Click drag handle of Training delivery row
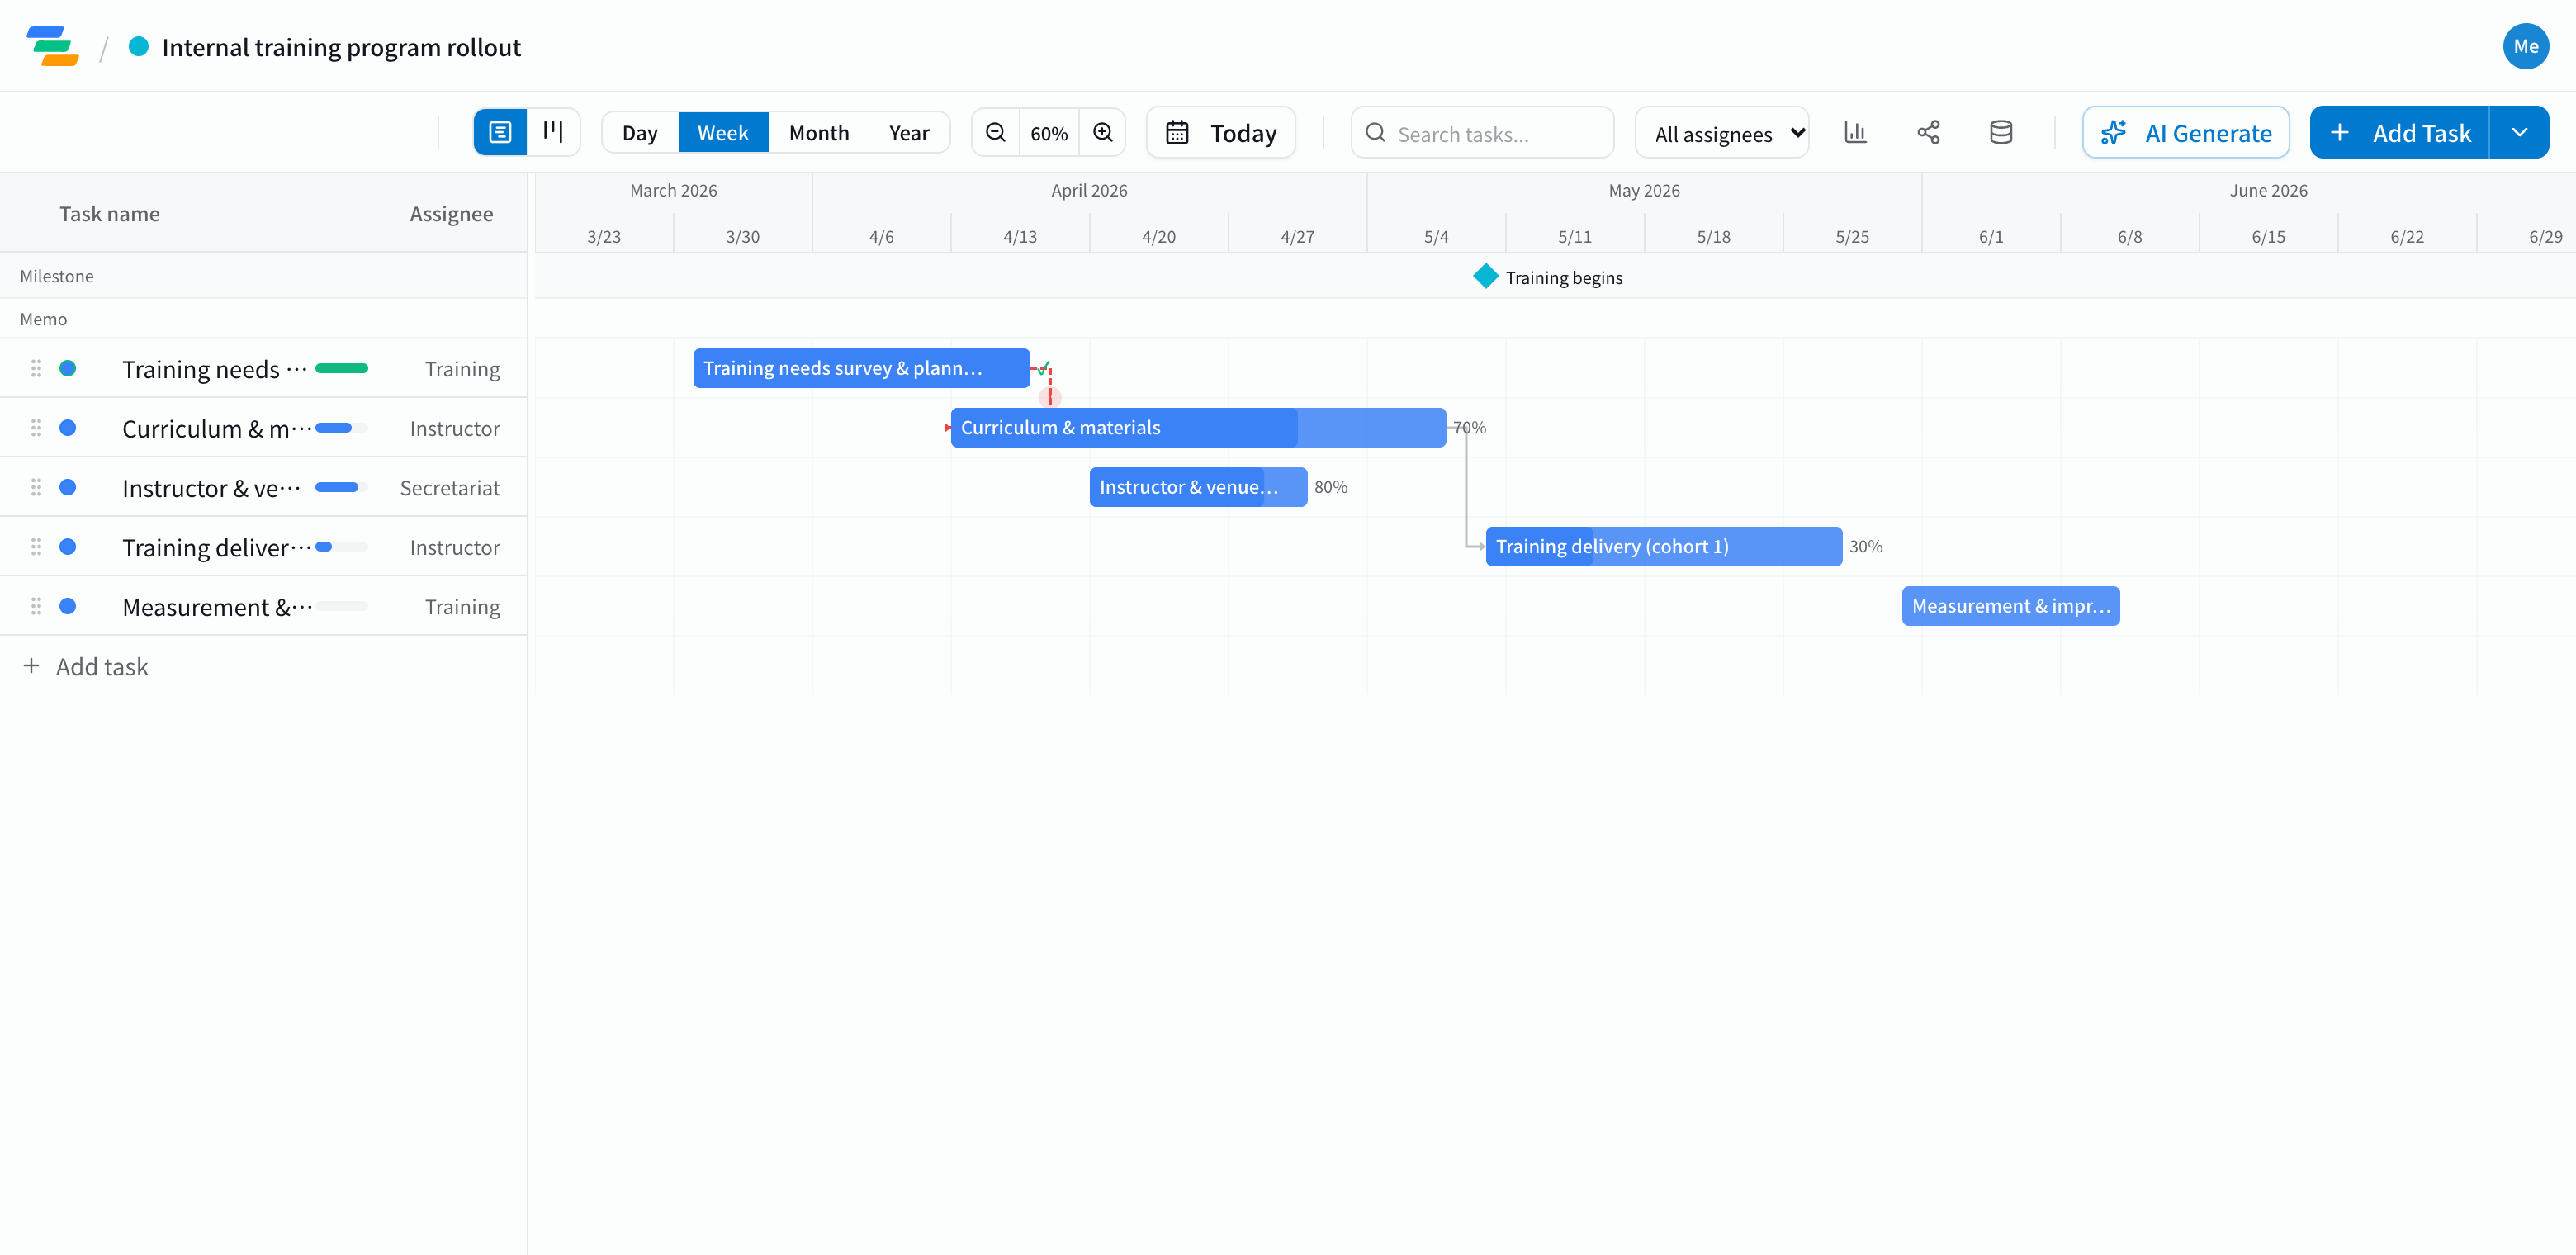The width and height of the screenshot is (2576, 1255). (36, 547)
